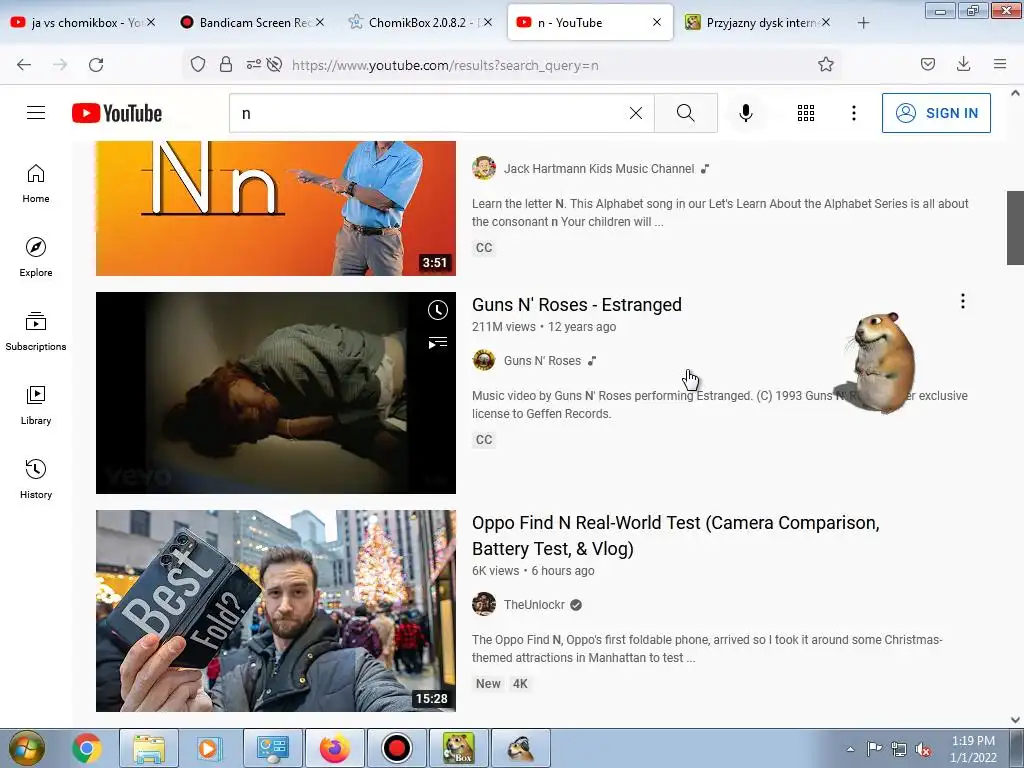This screenshot has height=768, width=1024.
Task: Go to Home in the sidebar
Action: pyautogui.click(x=36, y=184)
